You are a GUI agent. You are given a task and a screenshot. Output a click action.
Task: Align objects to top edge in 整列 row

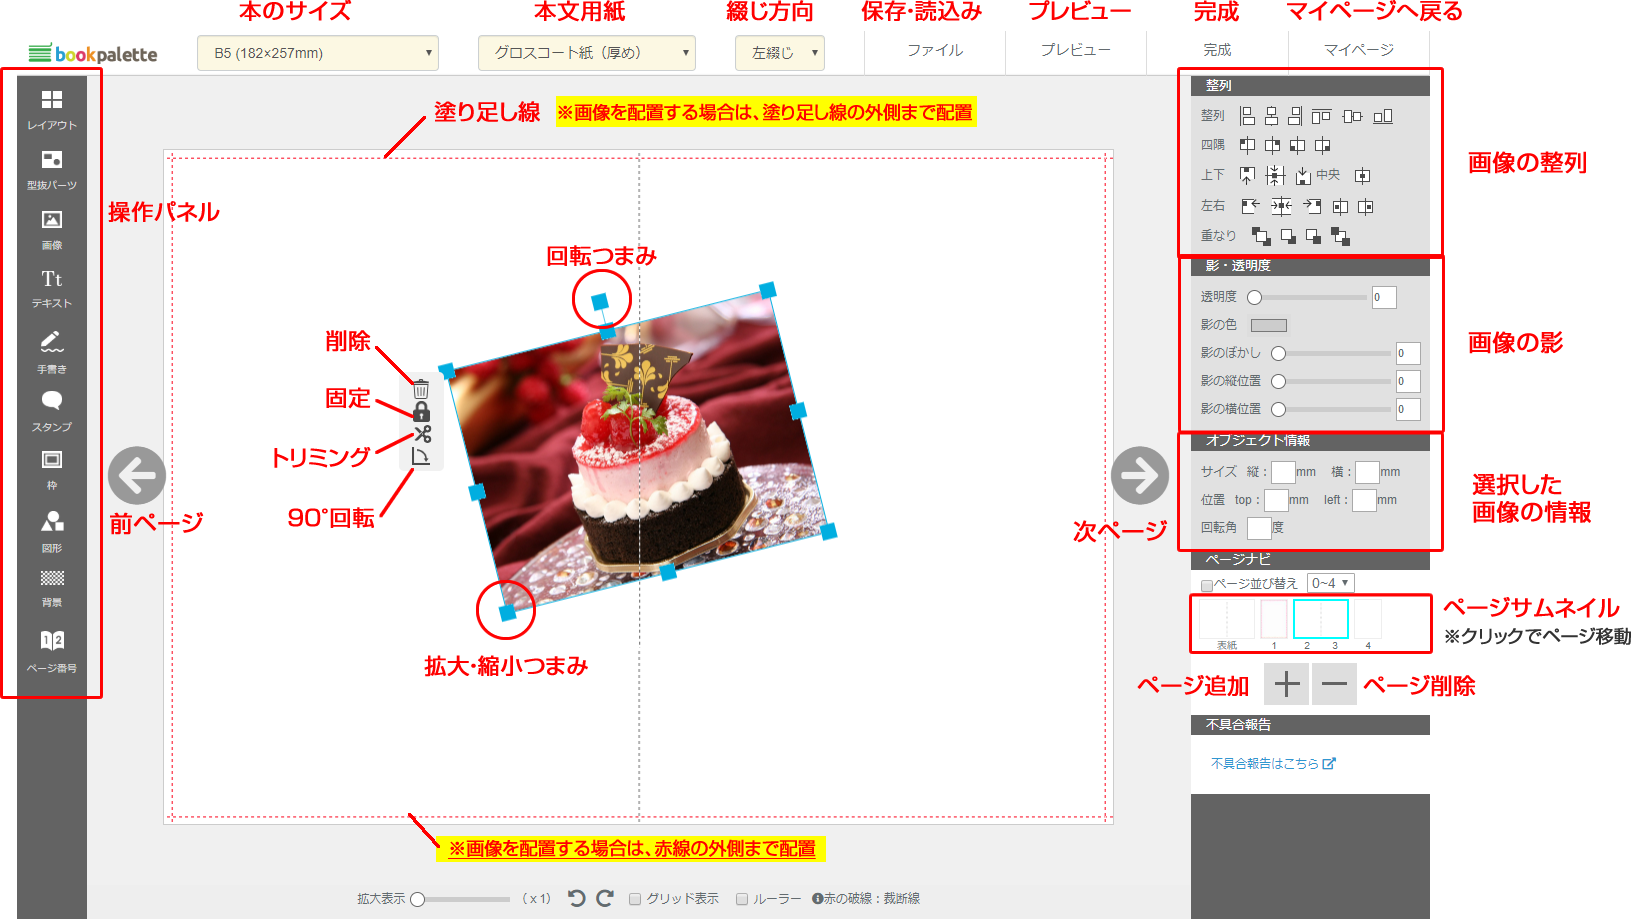pos(1321,116)
